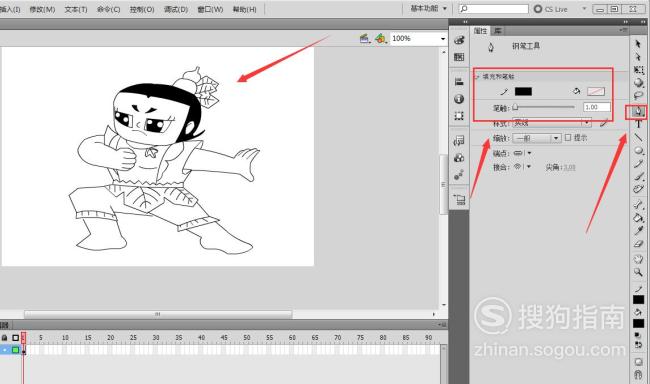Image resolution: width=650 pixels, height=384 pixels.
Task: Select the Brush tool
Action: [x=638, y=176]
